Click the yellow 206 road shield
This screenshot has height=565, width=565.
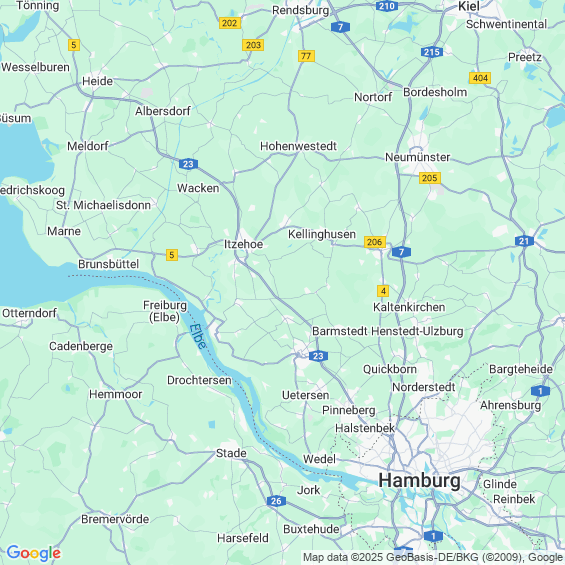pos(375,242)
